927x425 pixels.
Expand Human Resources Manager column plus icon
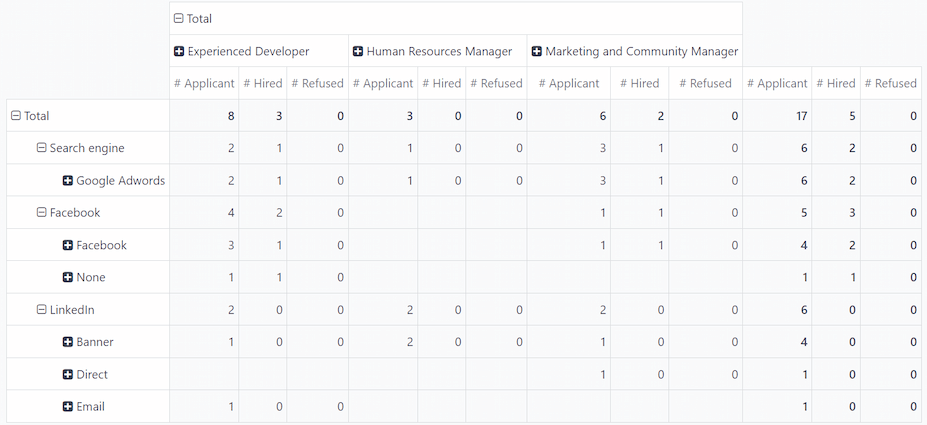(358, 51)
